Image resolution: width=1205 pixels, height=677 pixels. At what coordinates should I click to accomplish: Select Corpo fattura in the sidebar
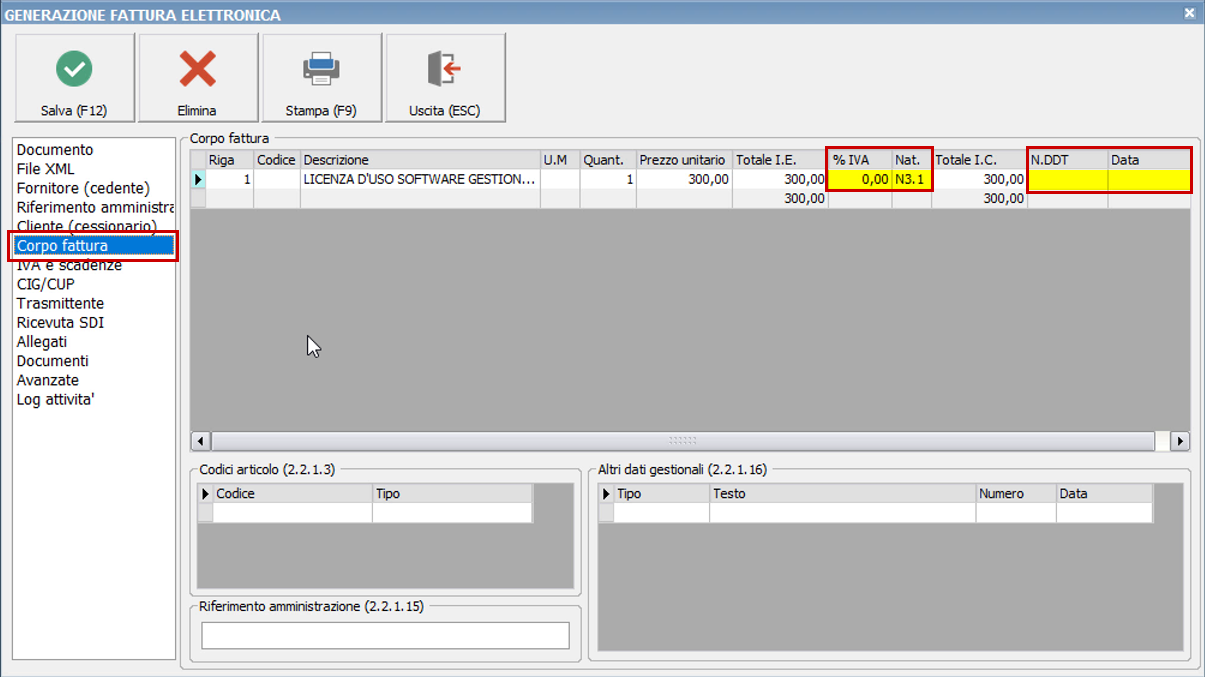click(x=95, y=245)
